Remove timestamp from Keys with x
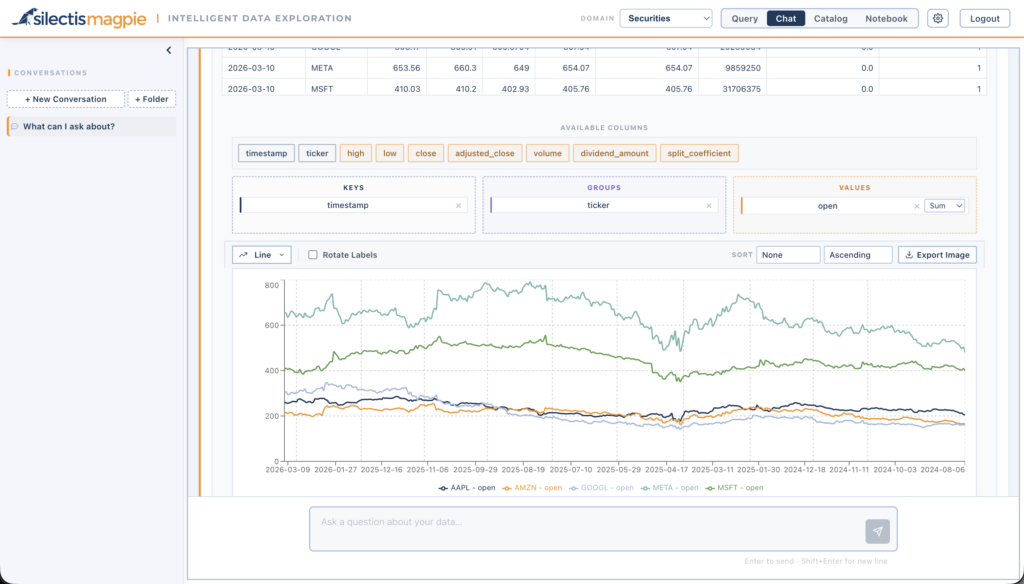 458,206
